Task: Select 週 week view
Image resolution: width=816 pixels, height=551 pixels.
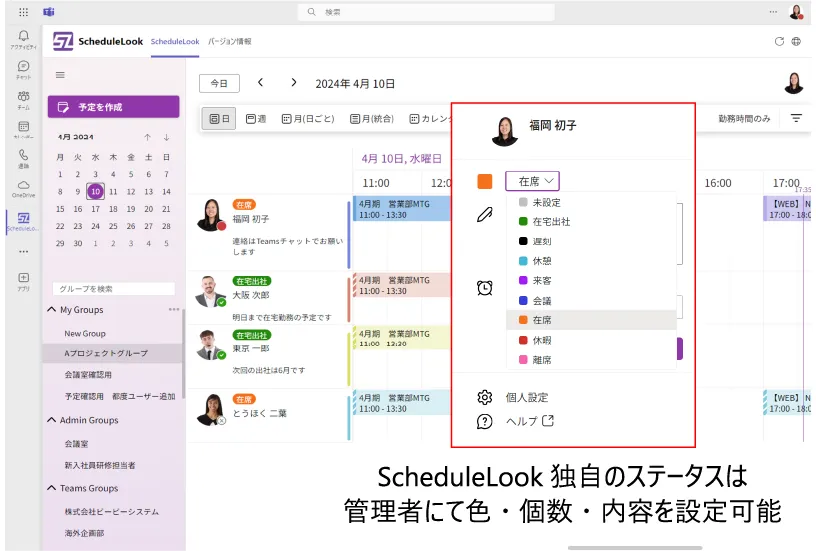Action: click(x=256, y=119)
